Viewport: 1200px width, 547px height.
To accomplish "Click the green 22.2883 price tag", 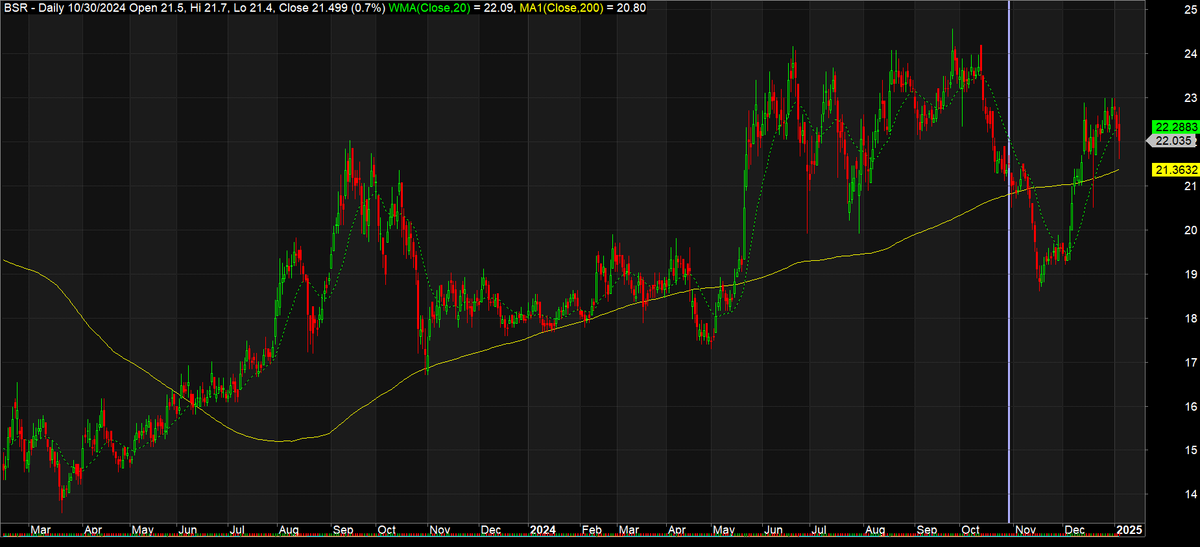I will tap(1175, 127).
